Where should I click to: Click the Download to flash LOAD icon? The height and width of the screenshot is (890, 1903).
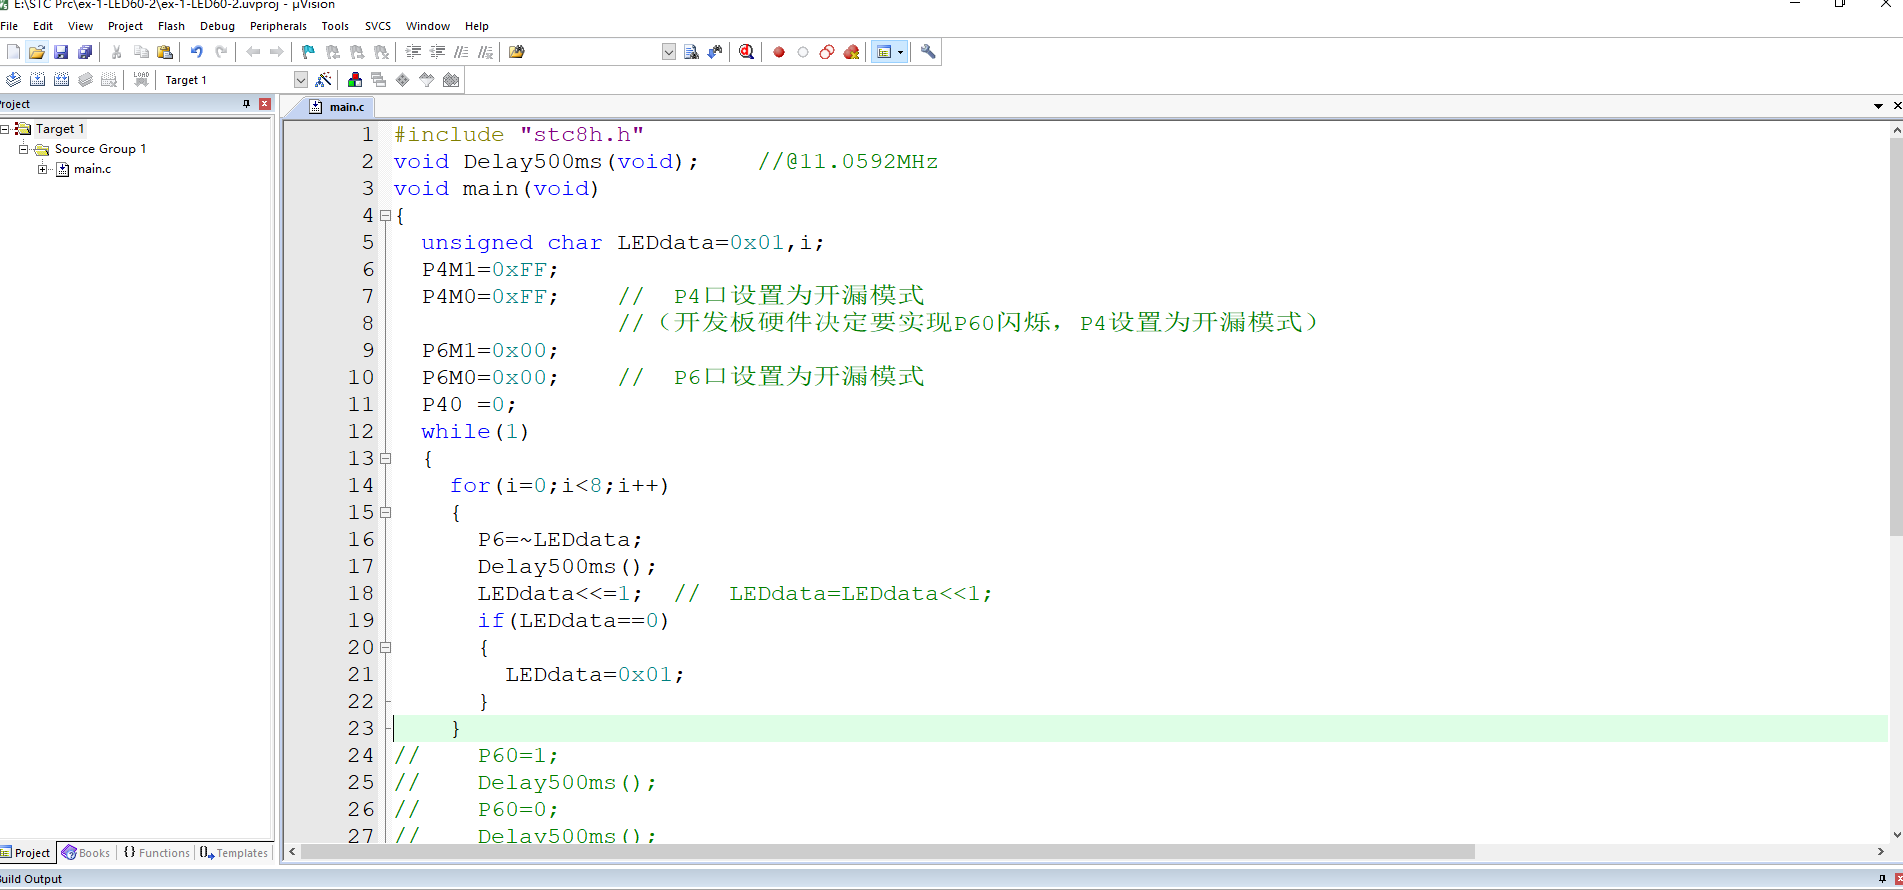pos(141,80)
